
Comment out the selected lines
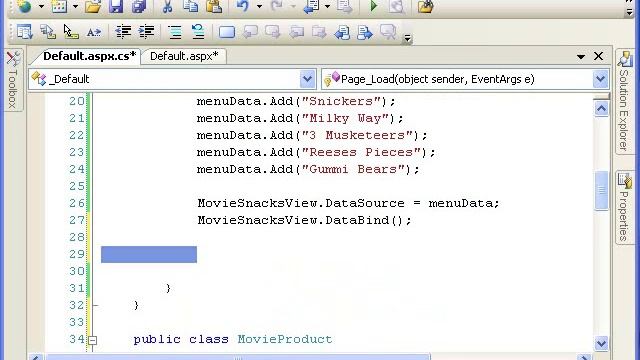click(x=175, y=32)
